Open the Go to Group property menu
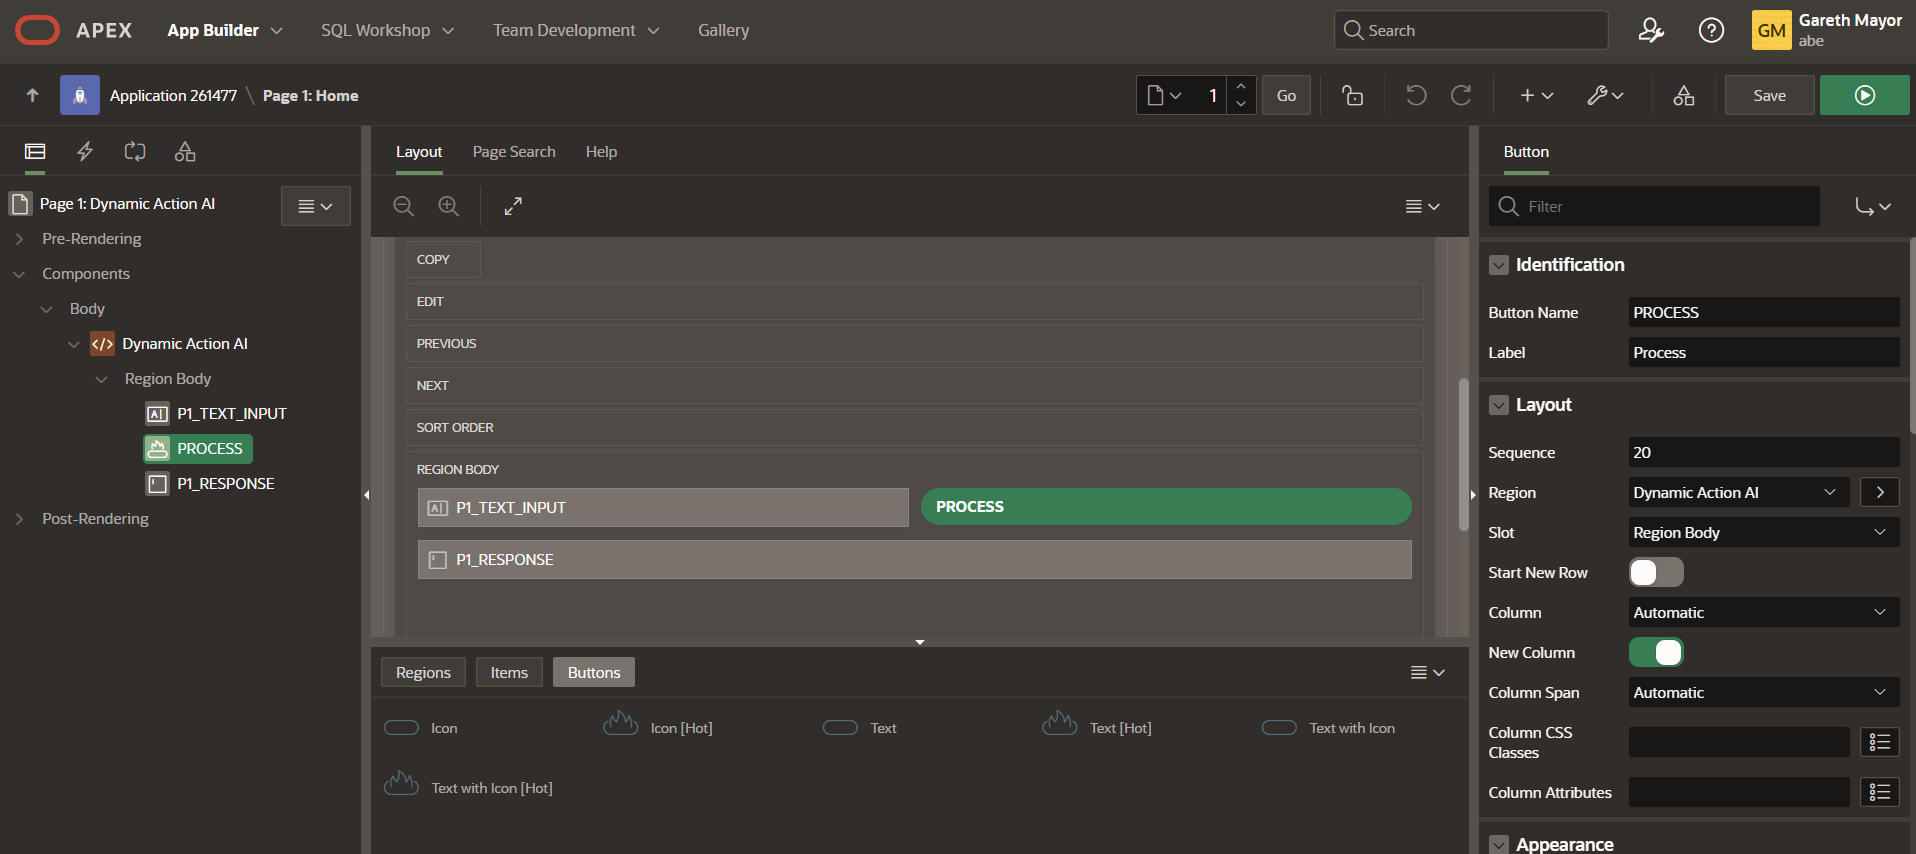The height and width of the screenshot is (854, 1916). click(1874, 206)
